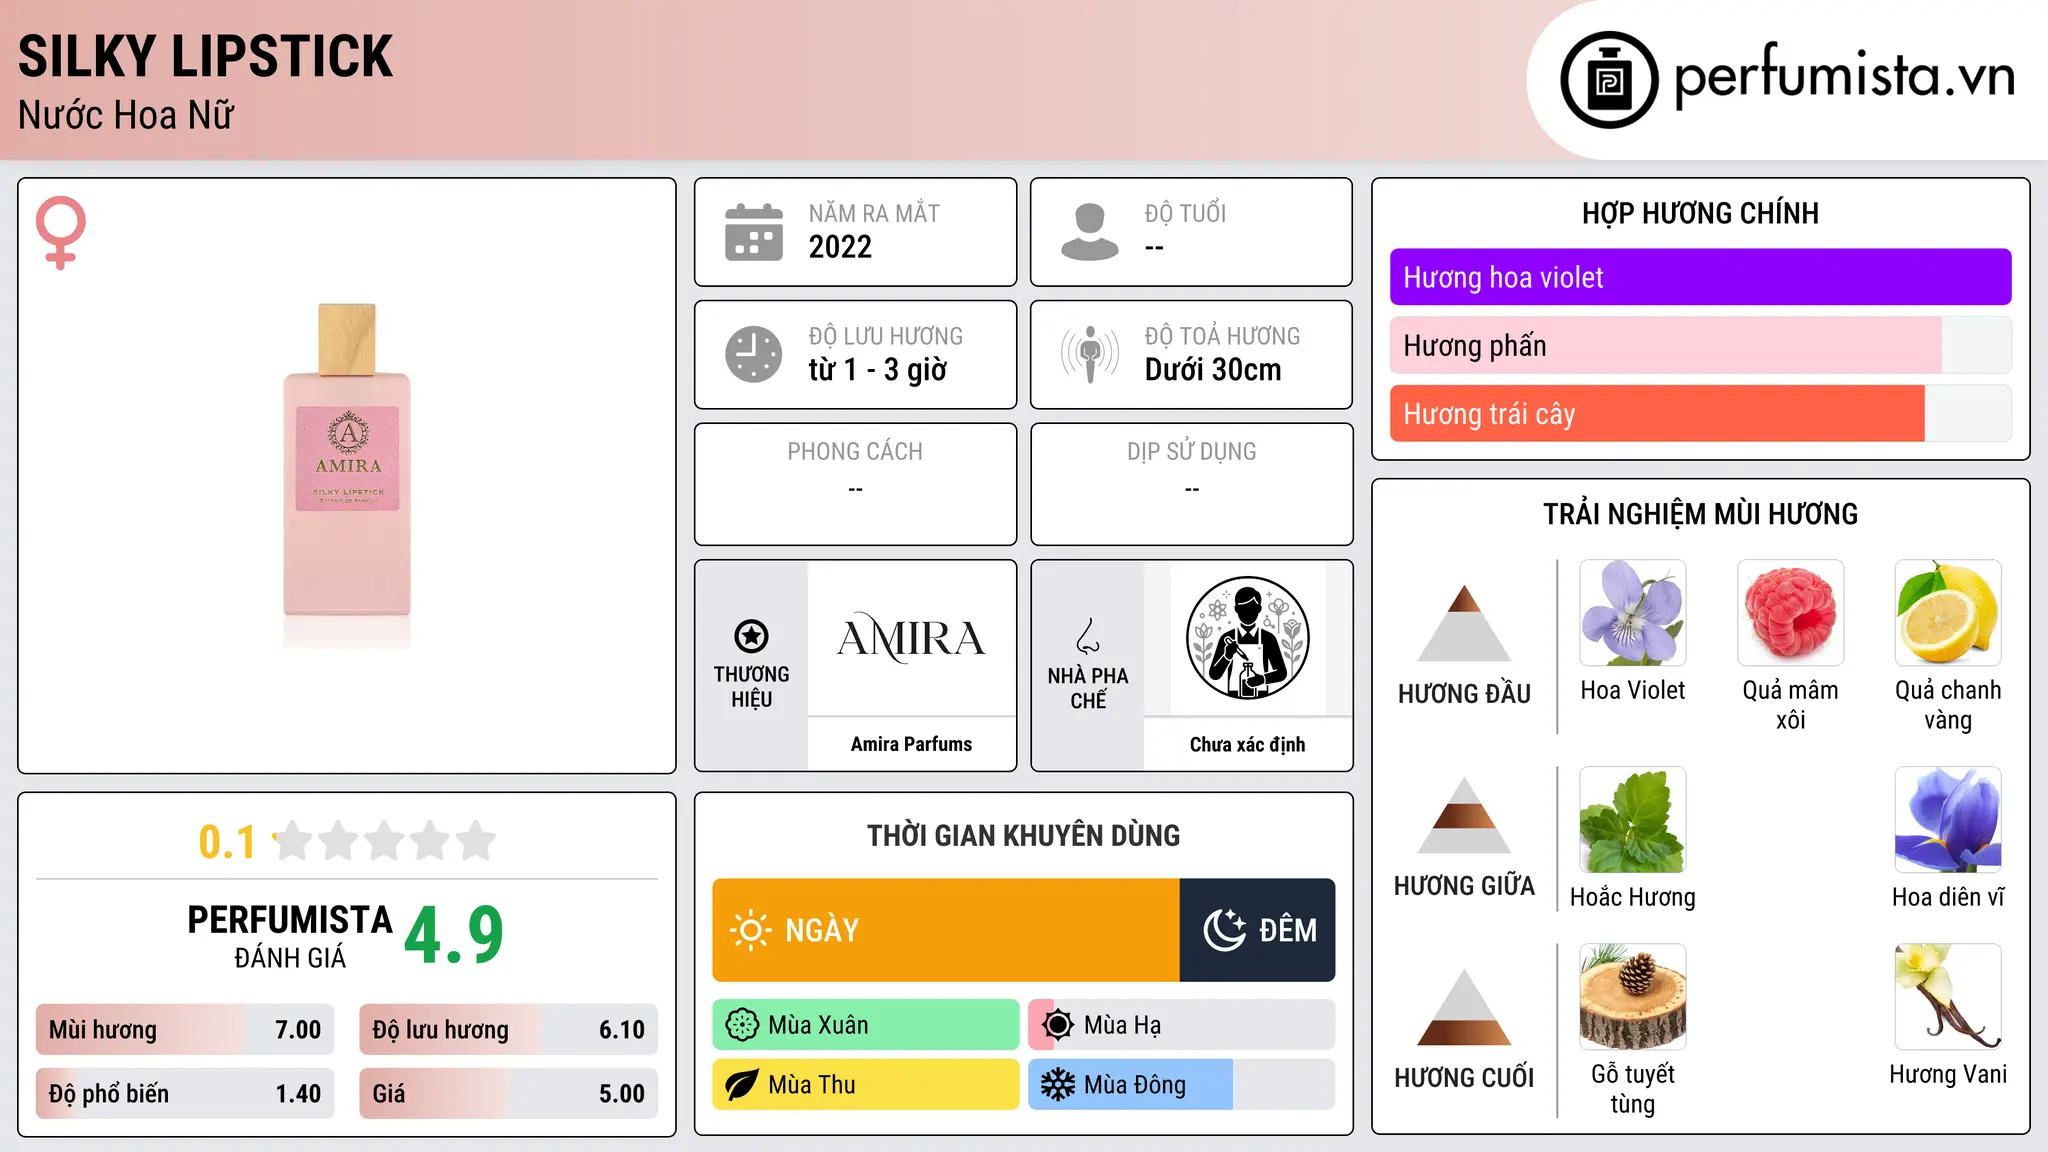Screen dimensions: 2048x1152
Task: Click the Mùa Hạ sun icon
Action: (x=1058, y=1025)
